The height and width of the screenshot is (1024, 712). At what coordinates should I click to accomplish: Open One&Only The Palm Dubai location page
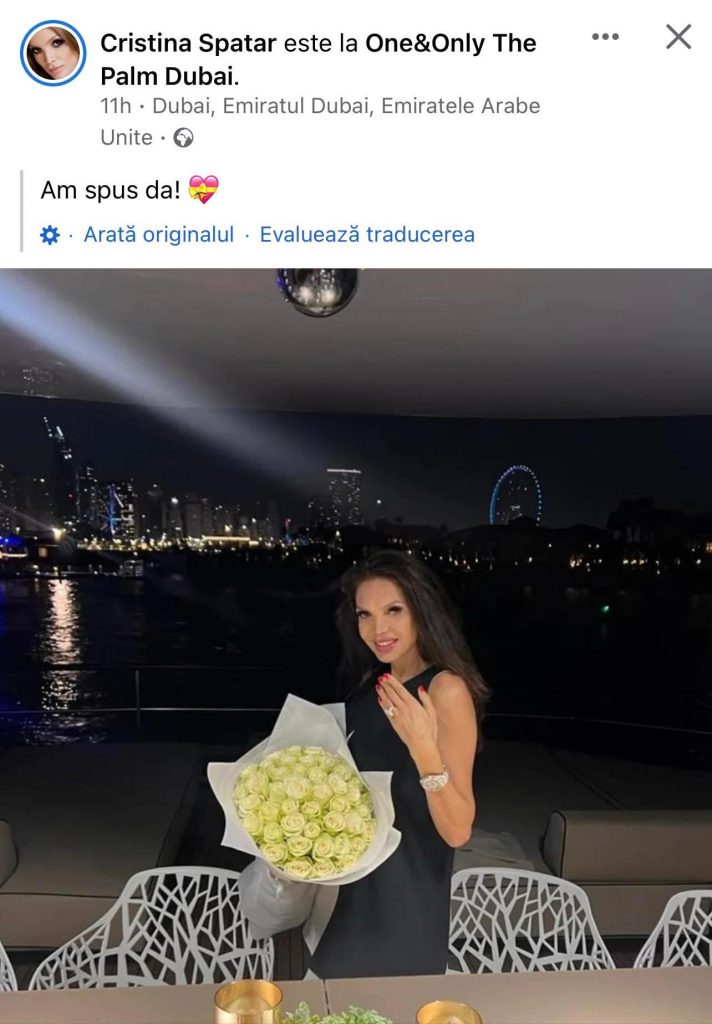click(318, 59)
